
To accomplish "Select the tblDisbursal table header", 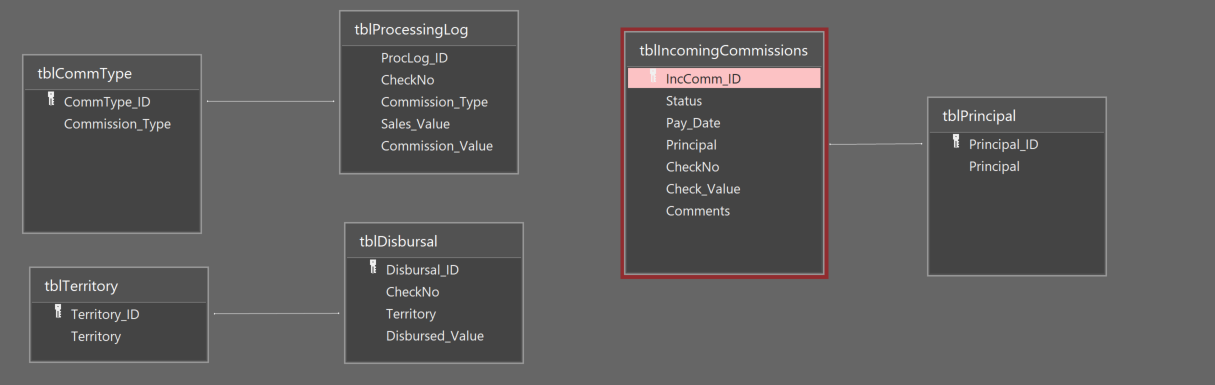I will coord(434,241).
